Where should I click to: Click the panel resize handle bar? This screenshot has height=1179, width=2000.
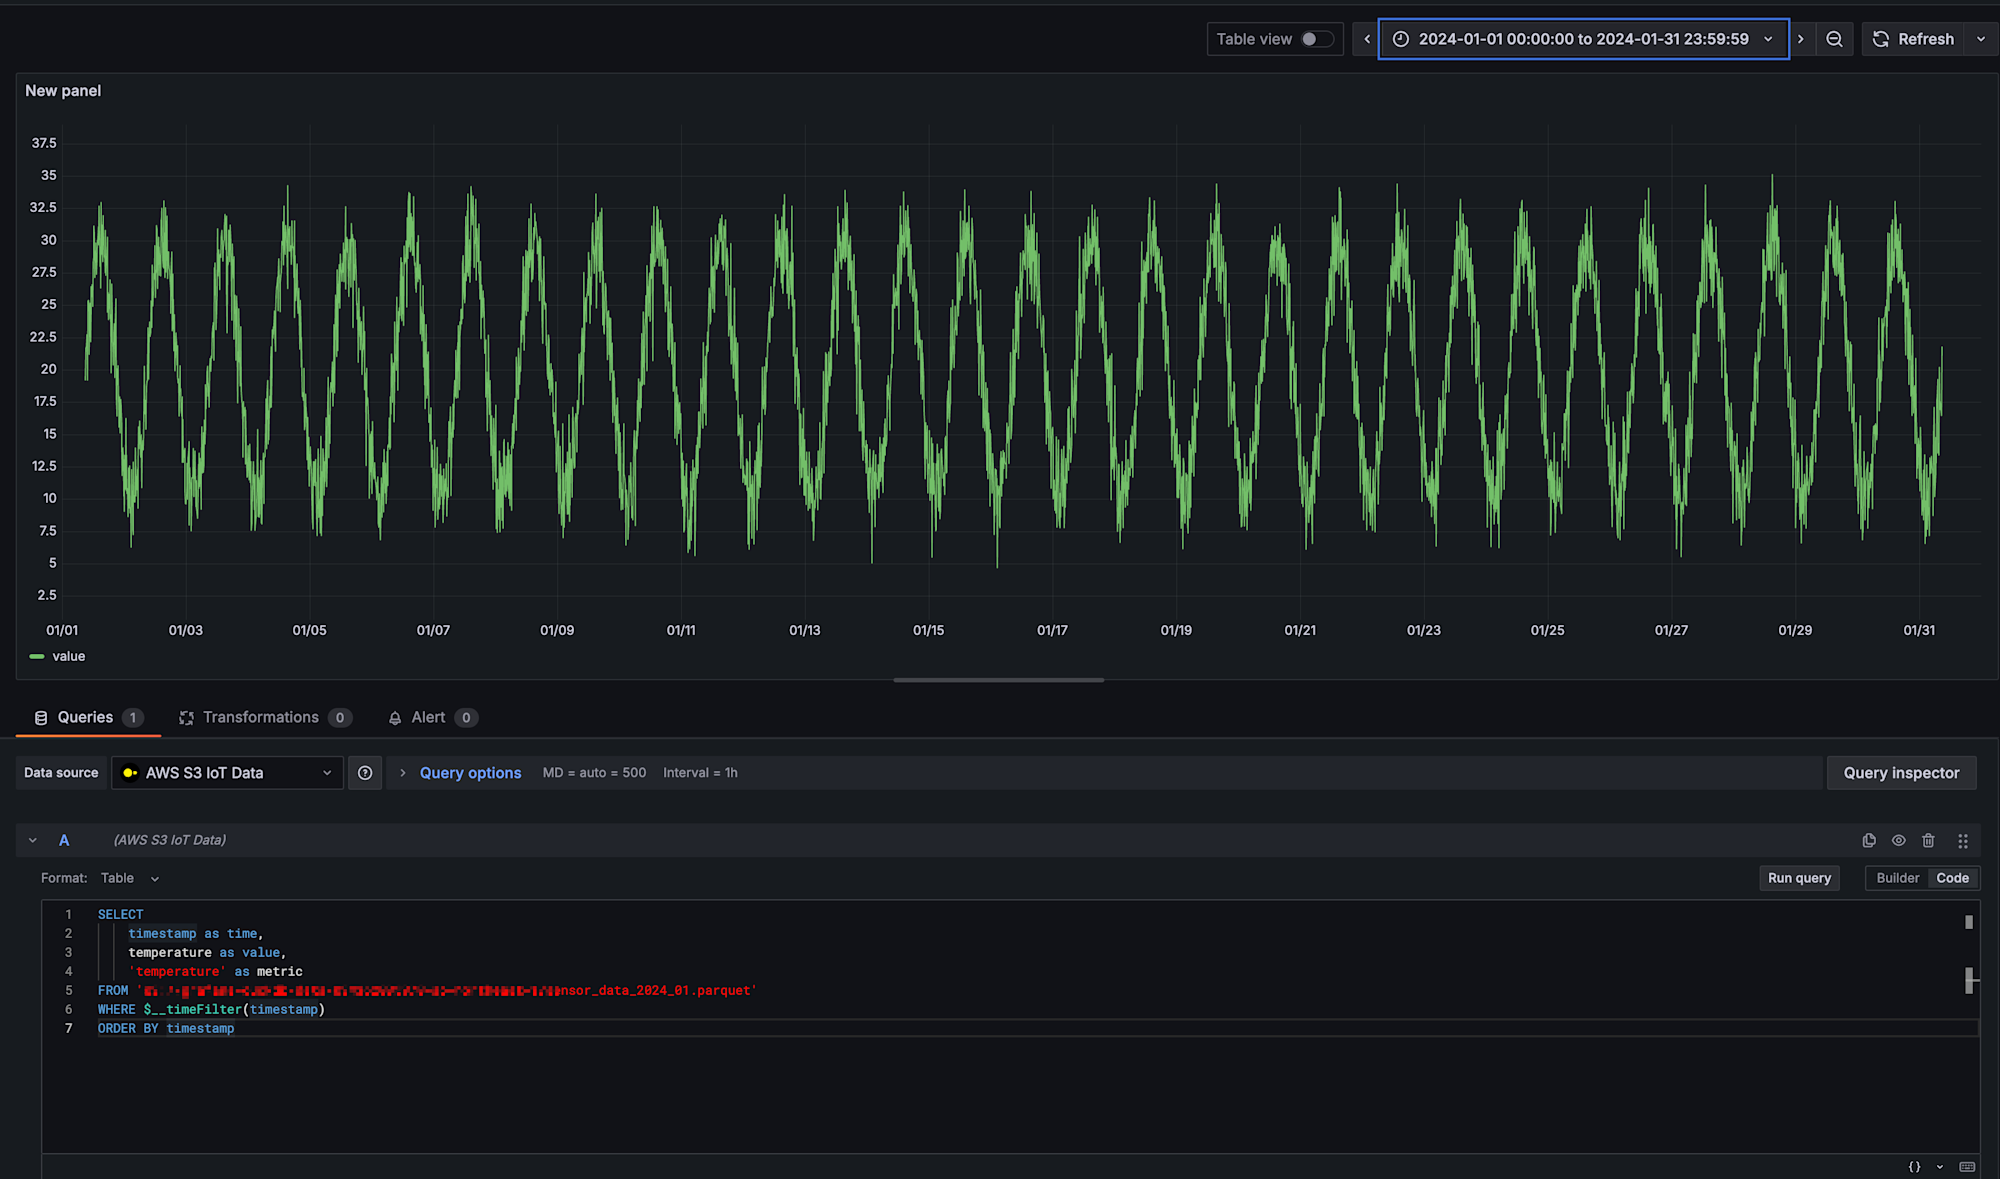(x=998, y=680)
